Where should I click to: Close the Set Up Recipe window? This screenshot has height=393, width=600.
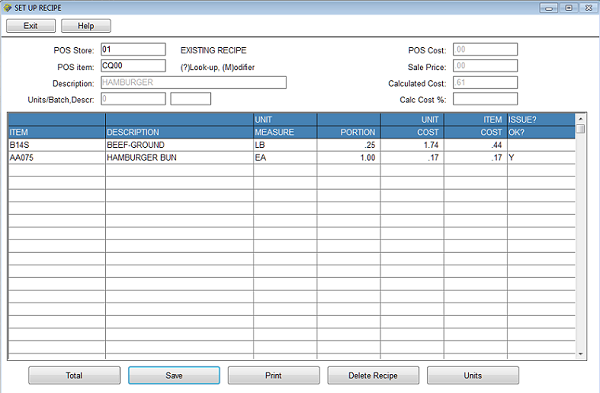pyautogui.click(x=589, y=8)
